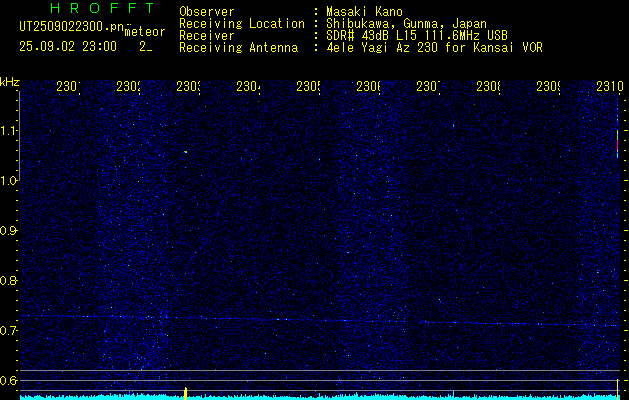The image size is (629, 400).
Task: Click the 1.0 frequency axis label
Action: click(x=8, y=181)
